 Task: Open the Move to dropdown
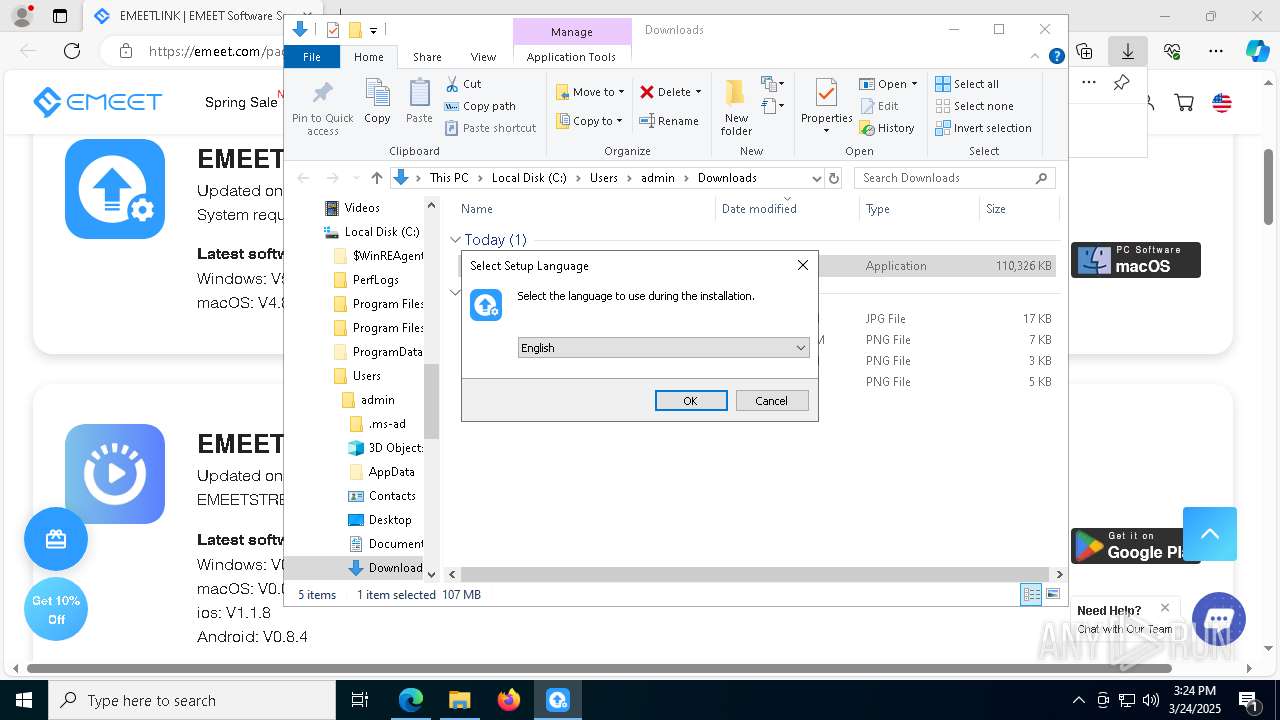click(590, 92)
